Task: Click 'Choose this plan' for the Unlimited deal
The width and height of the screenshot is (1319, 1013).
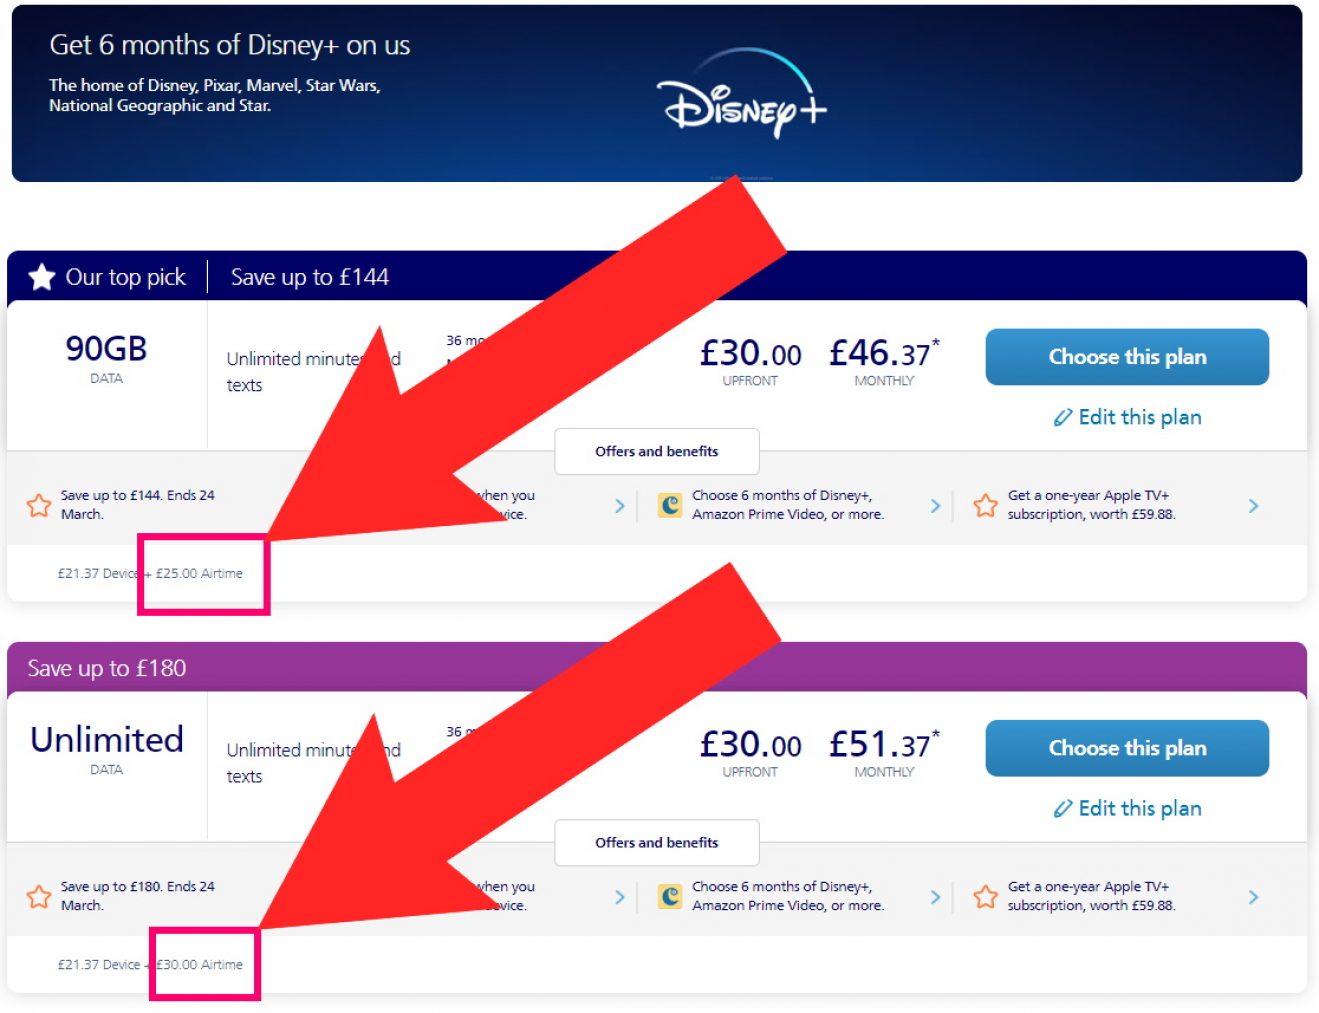Action: pos(1127,748)
